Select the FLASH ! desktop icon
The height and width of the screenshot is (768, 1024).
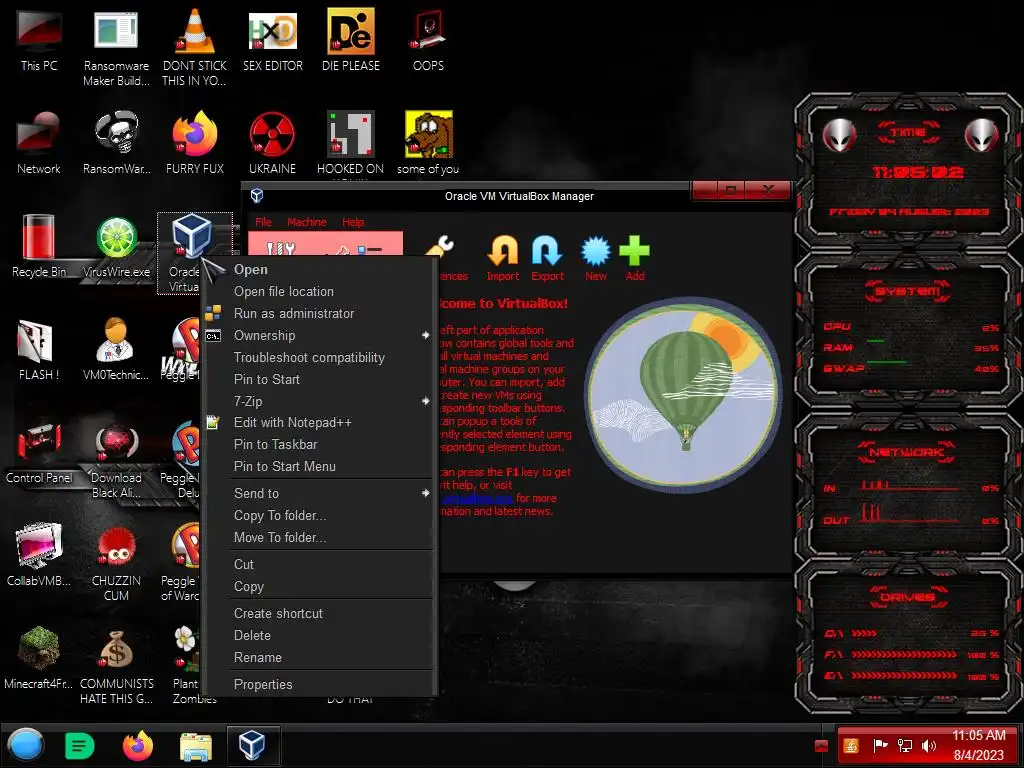(x=39, y=349)
